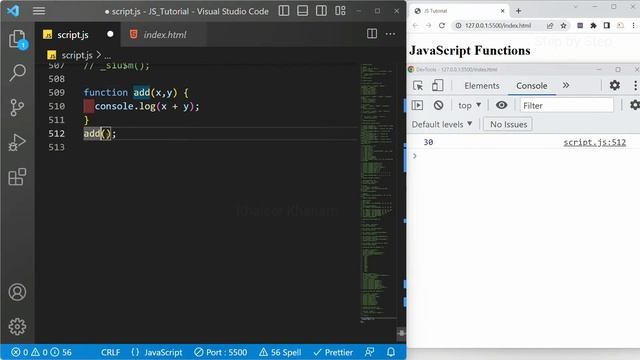This screenshot has height=360, width=640.
Task: Open the Run and Debug view
Action: pos(17,142)
